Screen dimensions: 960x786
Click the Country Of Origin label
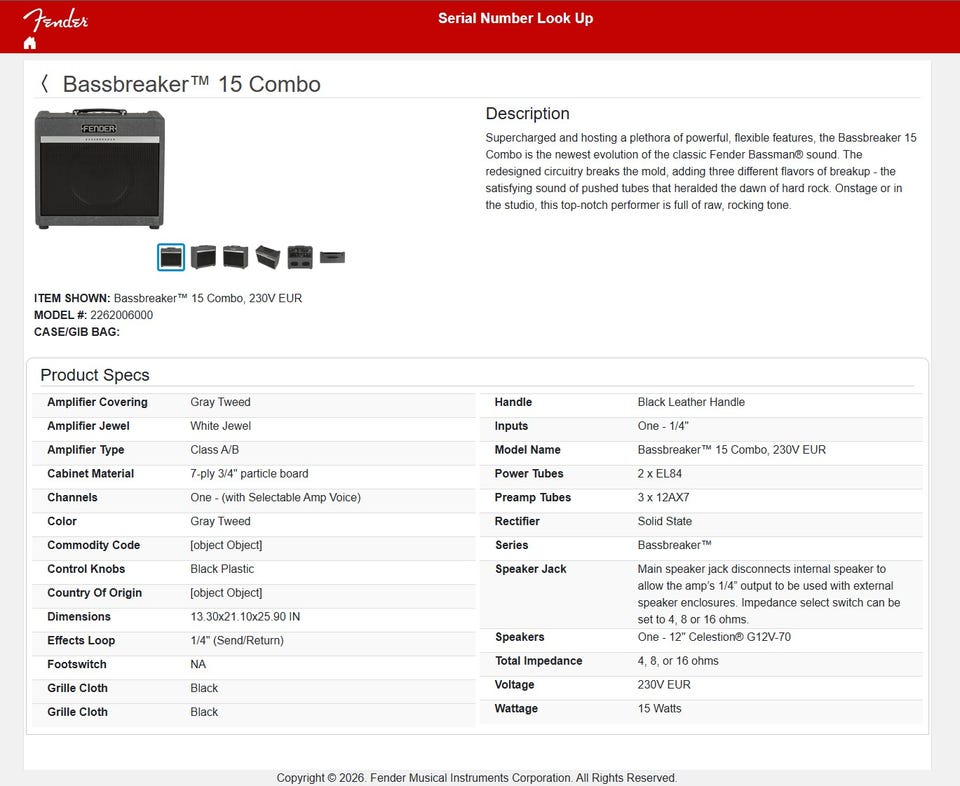pos(94,593)
